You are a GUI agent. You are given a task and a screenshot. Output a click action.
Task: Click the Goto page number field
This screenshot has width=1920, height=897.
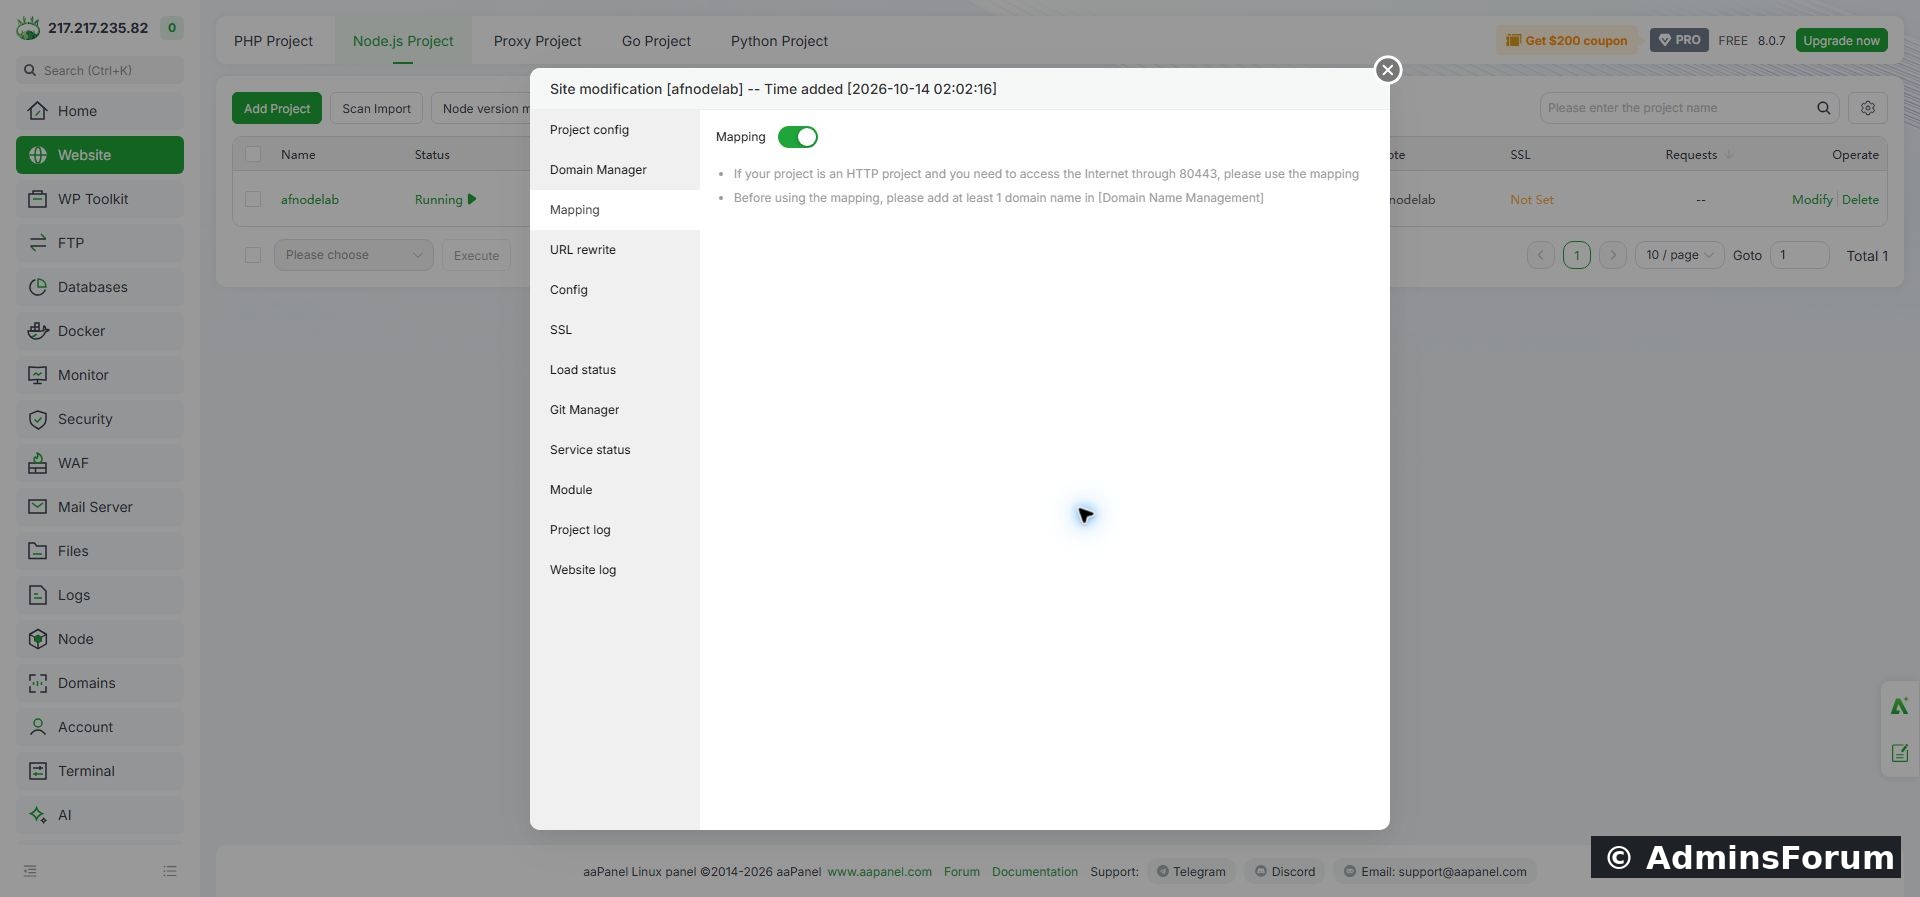1799,255
